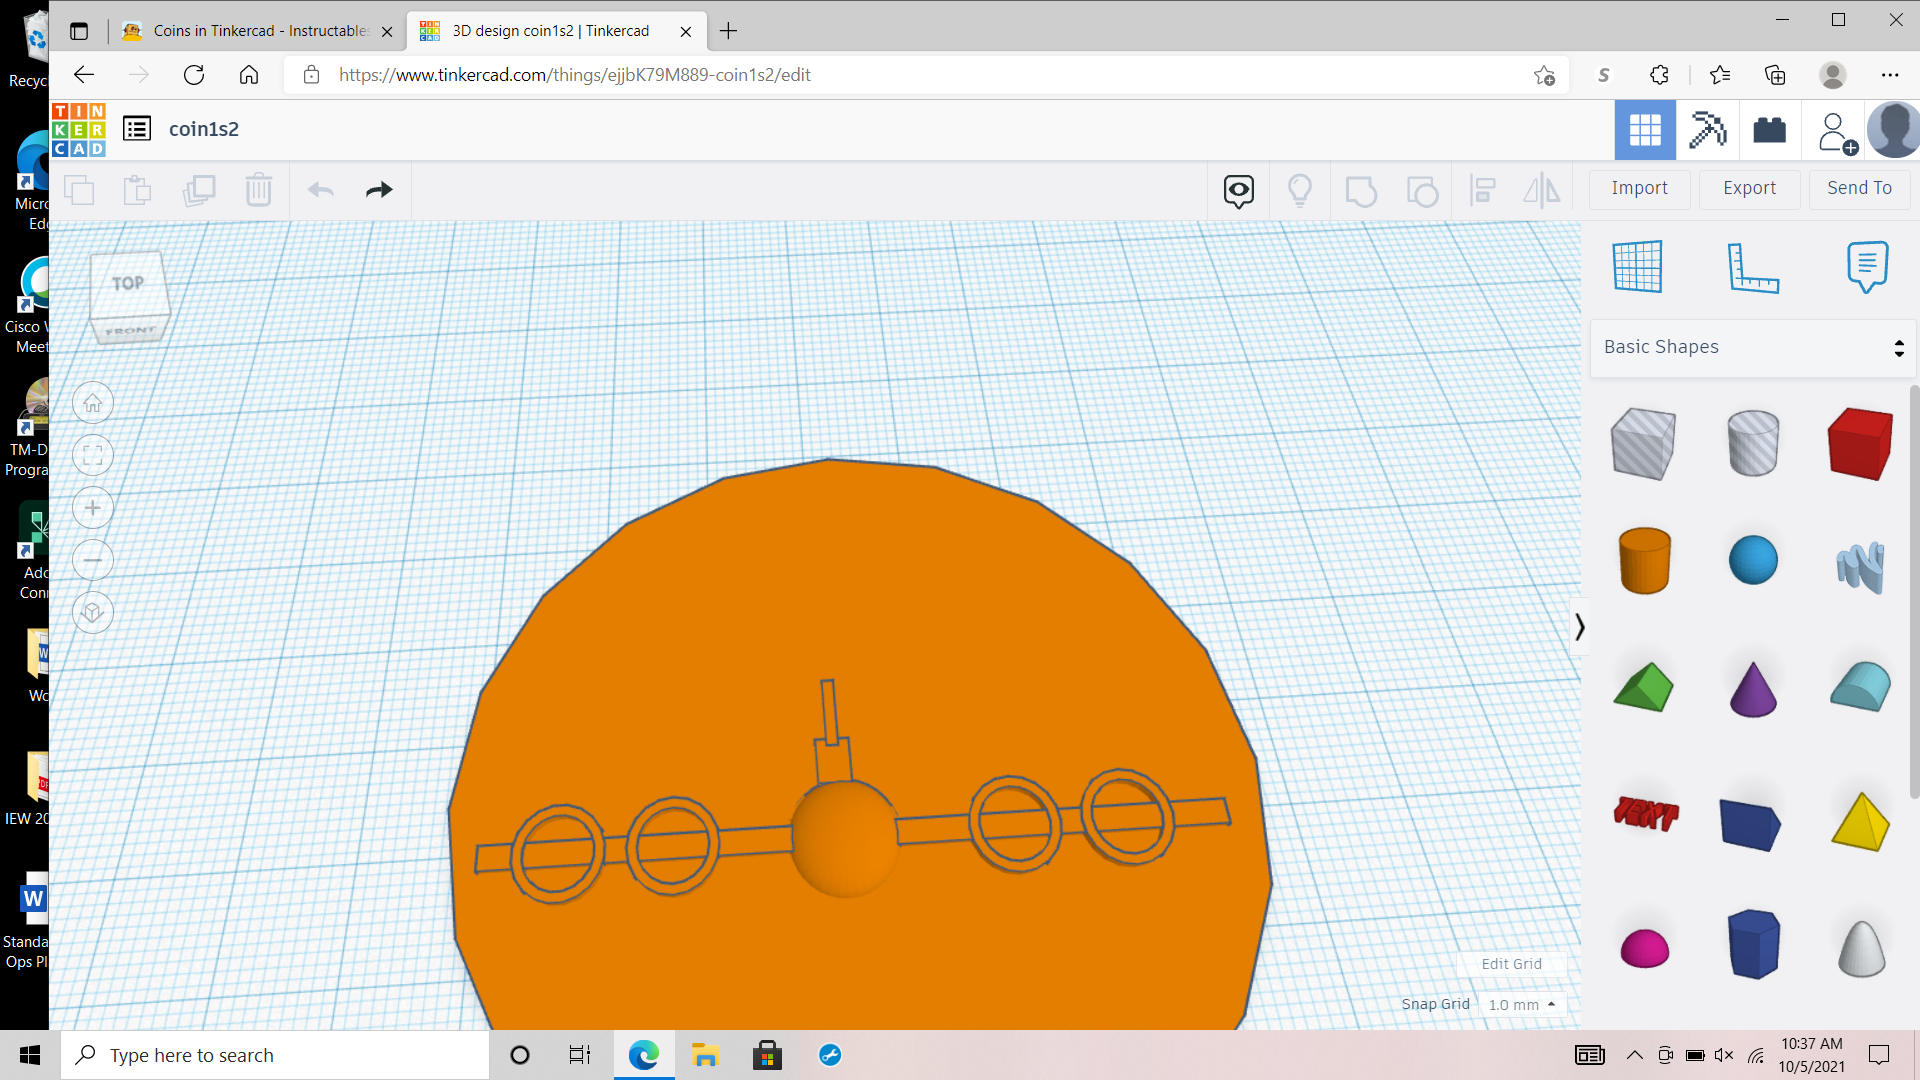Open the Align tool
The width and height of the screenshot is (1920, 1080).
(x=1483, y=190)
